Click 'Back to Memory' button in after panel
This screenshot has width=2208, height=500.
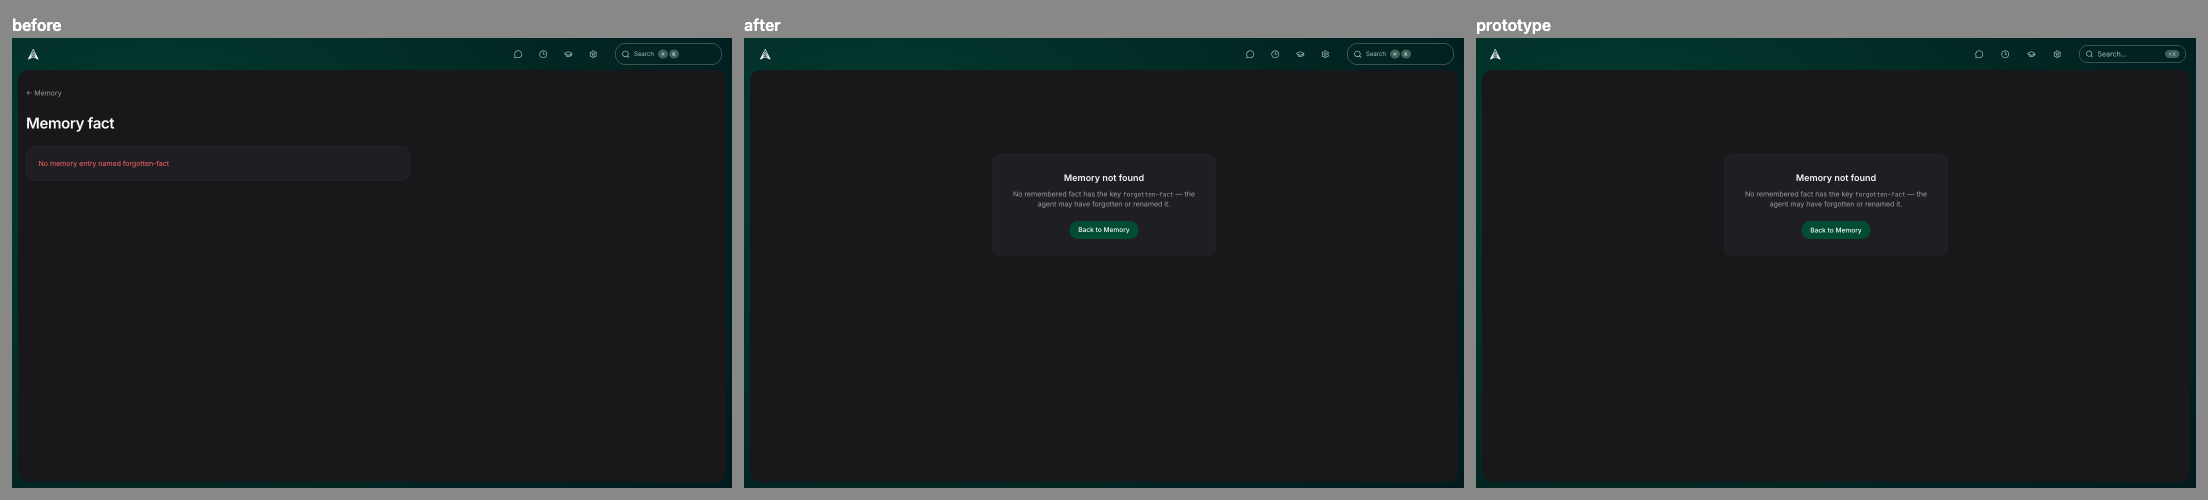1104,230
